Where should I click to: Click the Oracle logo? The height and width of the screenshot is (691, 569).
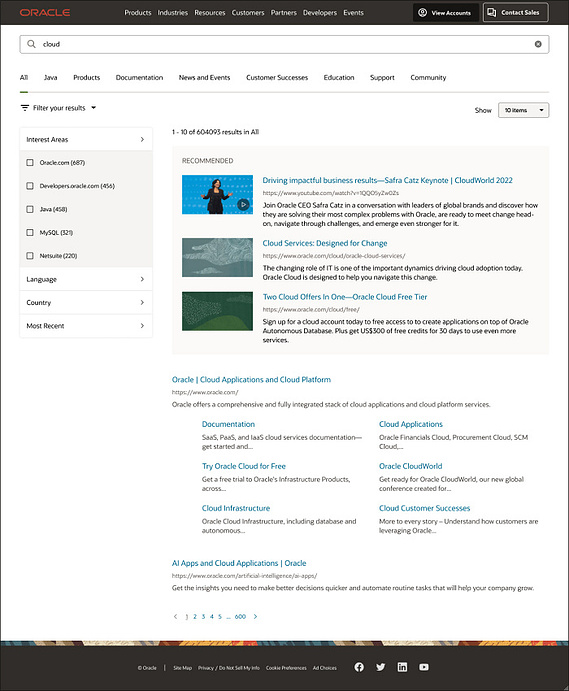click(x=45, y=12)
